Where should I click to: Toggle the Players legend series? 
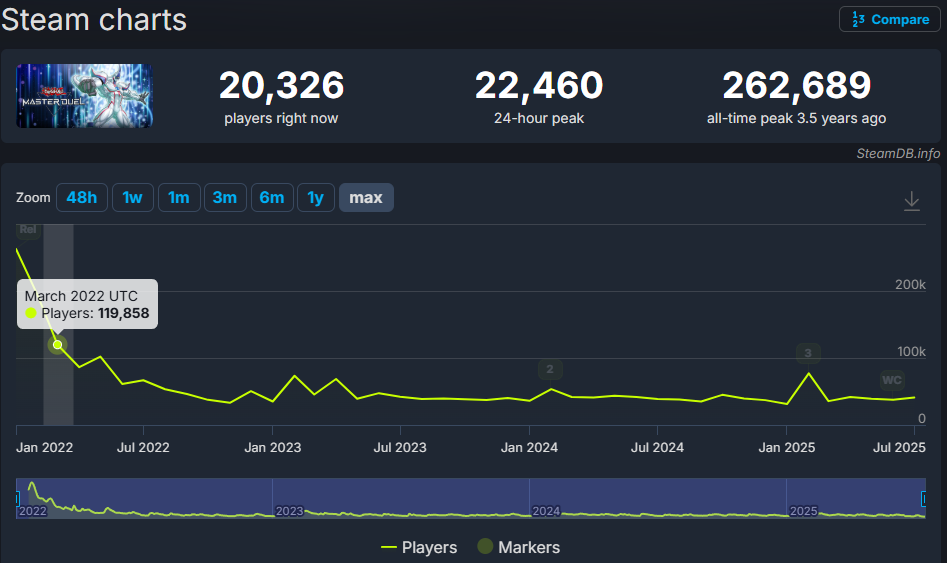point(419,547)
